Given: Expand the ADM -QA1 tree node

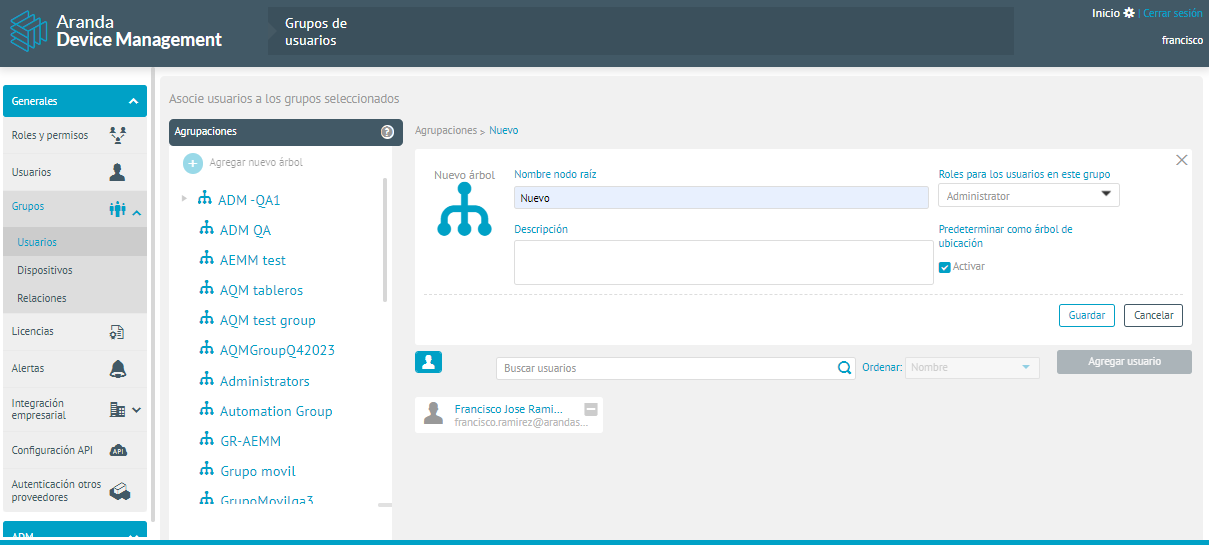Looking at the screenshot, I should click(x=184, y=199).
